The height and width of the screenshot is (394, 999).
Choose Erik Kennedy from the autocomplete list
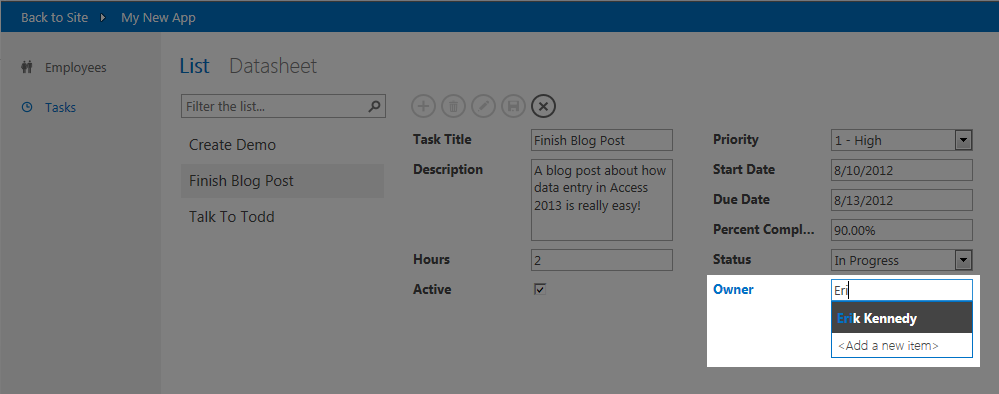tap(902, 317)
